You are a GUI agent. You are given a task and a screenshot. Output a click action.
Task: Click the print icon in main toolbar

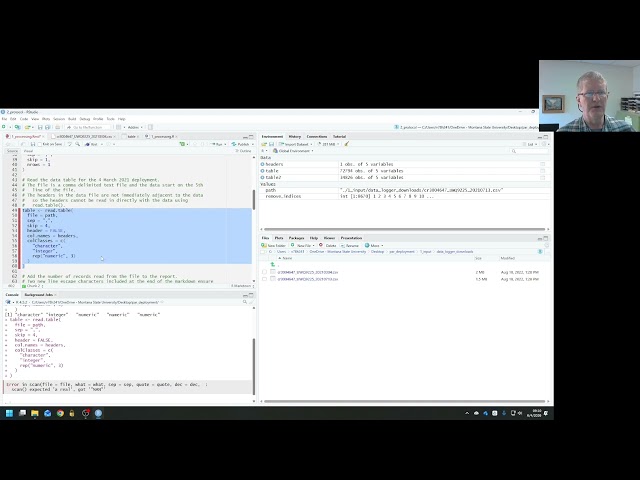(x=58, y=127)
